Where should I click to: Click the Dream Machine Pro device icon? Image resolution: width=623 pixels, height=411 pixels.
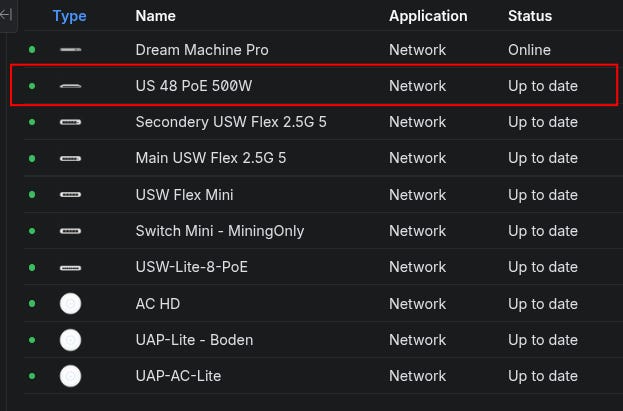70,50
